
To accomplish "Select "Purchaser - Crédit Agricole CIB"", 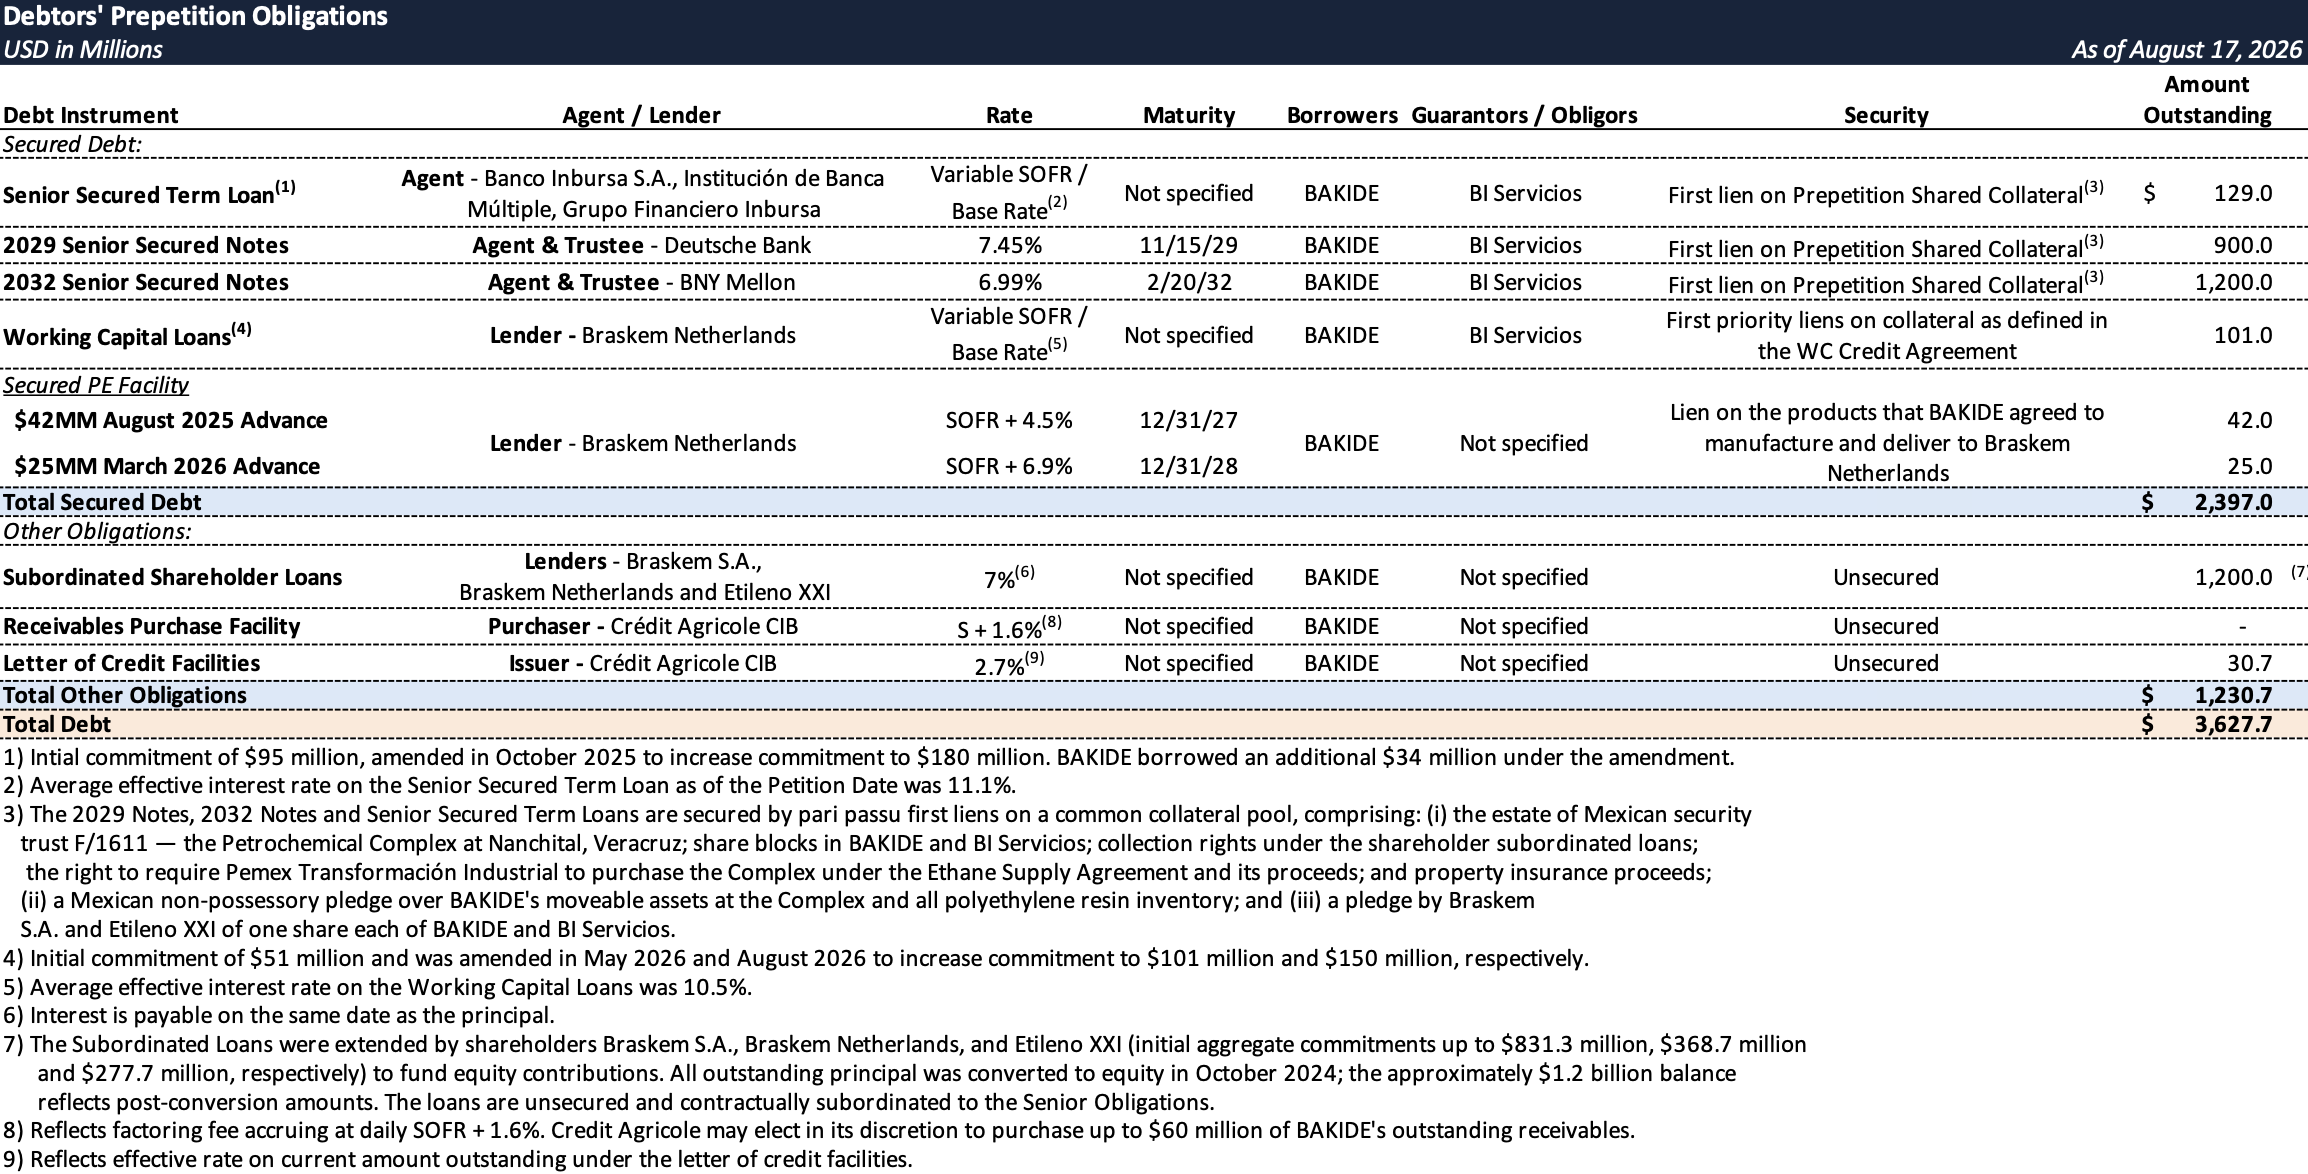I will (643, 626).
